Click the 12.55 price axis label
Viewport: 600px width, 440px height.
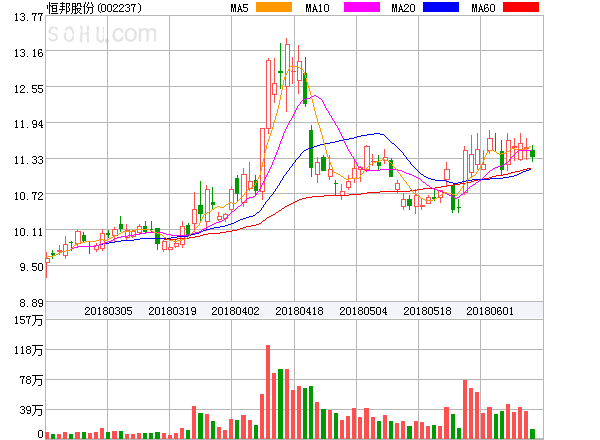29,89
